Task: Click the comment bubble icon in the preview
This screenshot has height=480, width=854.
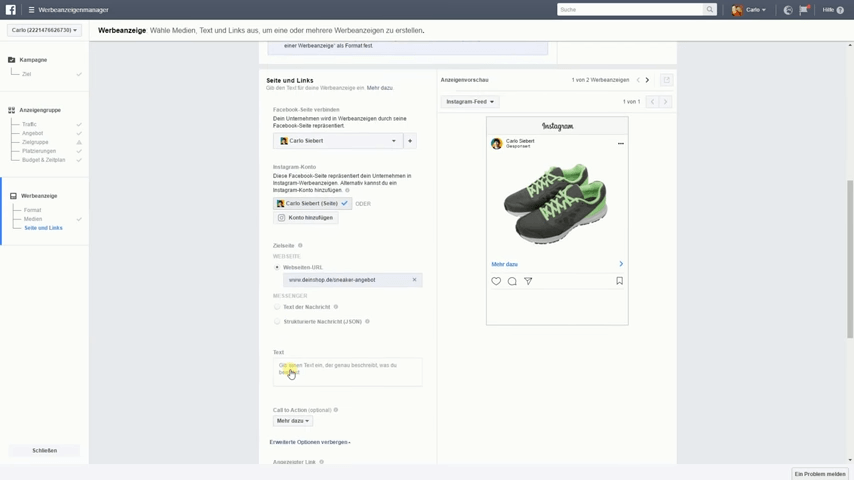Action: [x=512, y=281]
